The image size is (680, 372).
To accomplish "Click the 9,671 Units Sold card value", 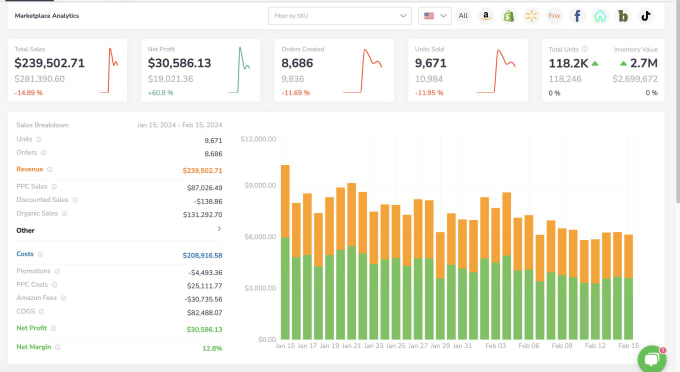I will pyautogui.click(x=431, y=63).
